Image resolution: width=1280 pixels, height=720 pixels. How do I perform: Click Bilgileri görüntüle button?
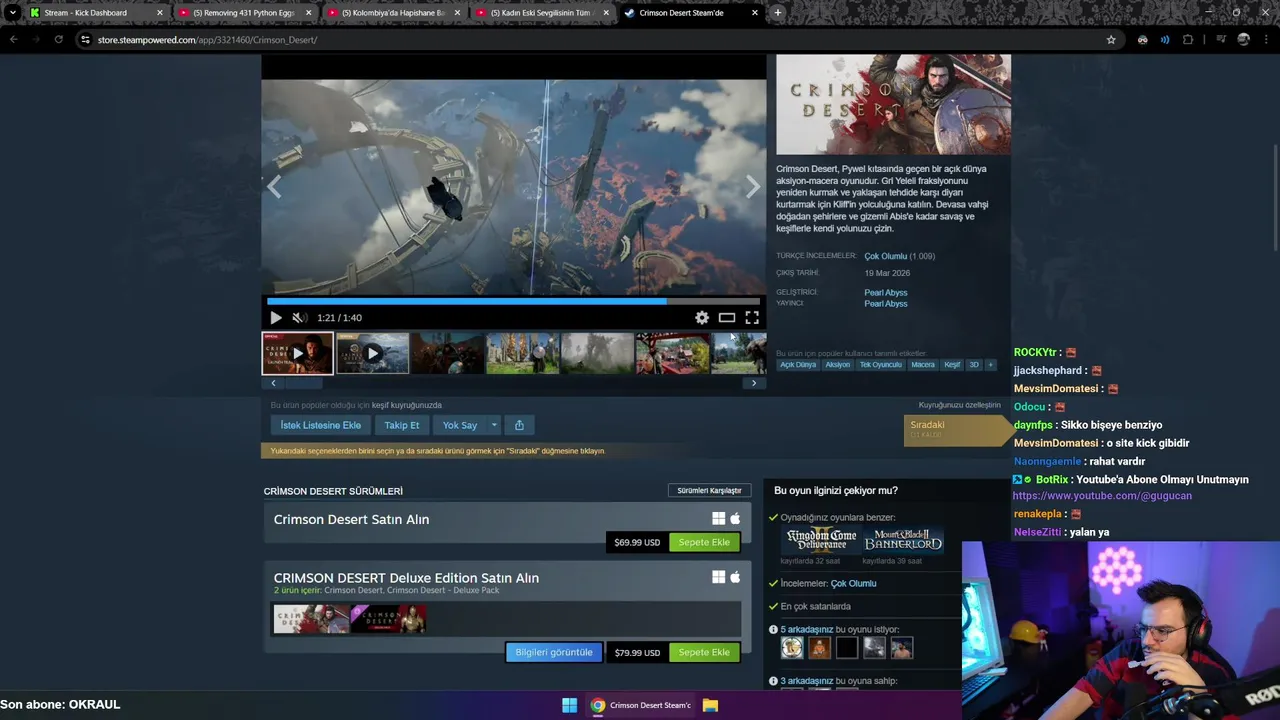click(554, 652)
